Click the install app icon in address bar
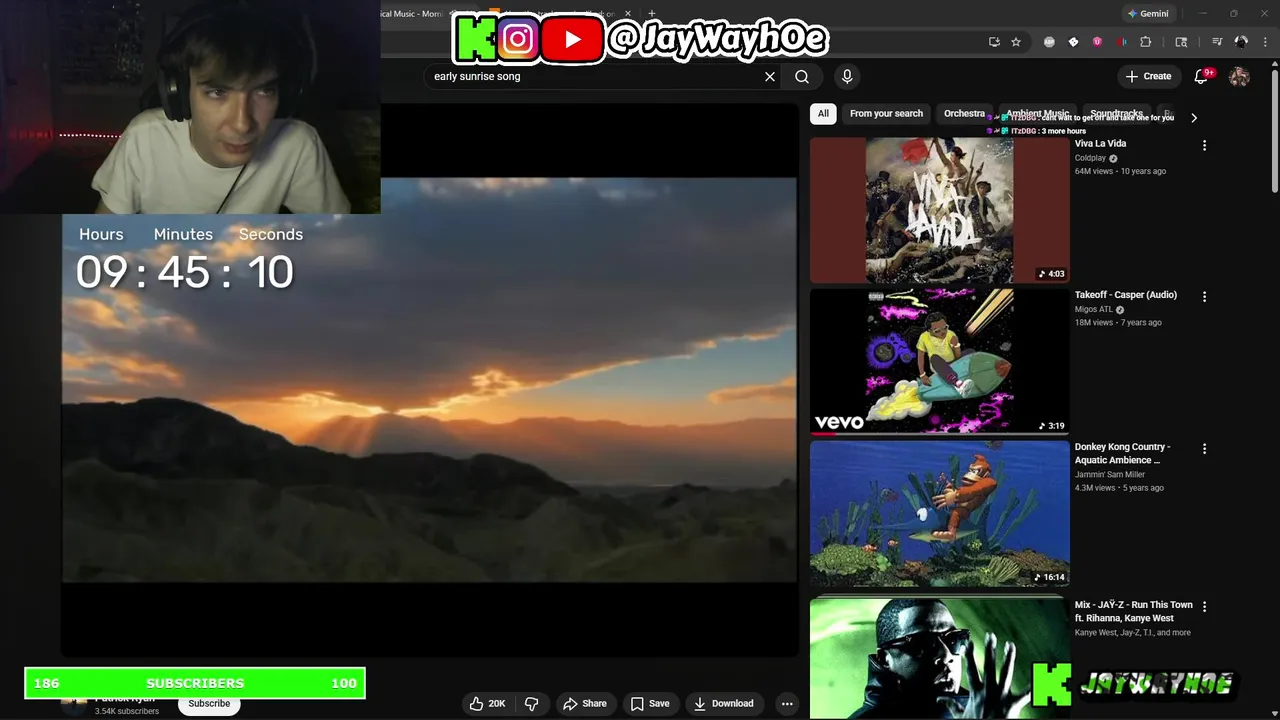Screen dimensions: 1280x720 994,42
